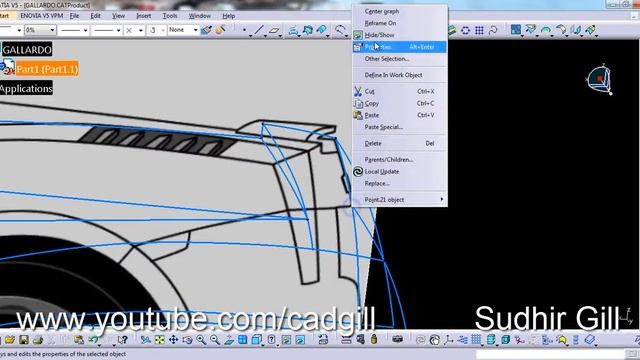This screenshot has height=360, width=640.
Task: Open the File menu
Action: pos(74,16)
